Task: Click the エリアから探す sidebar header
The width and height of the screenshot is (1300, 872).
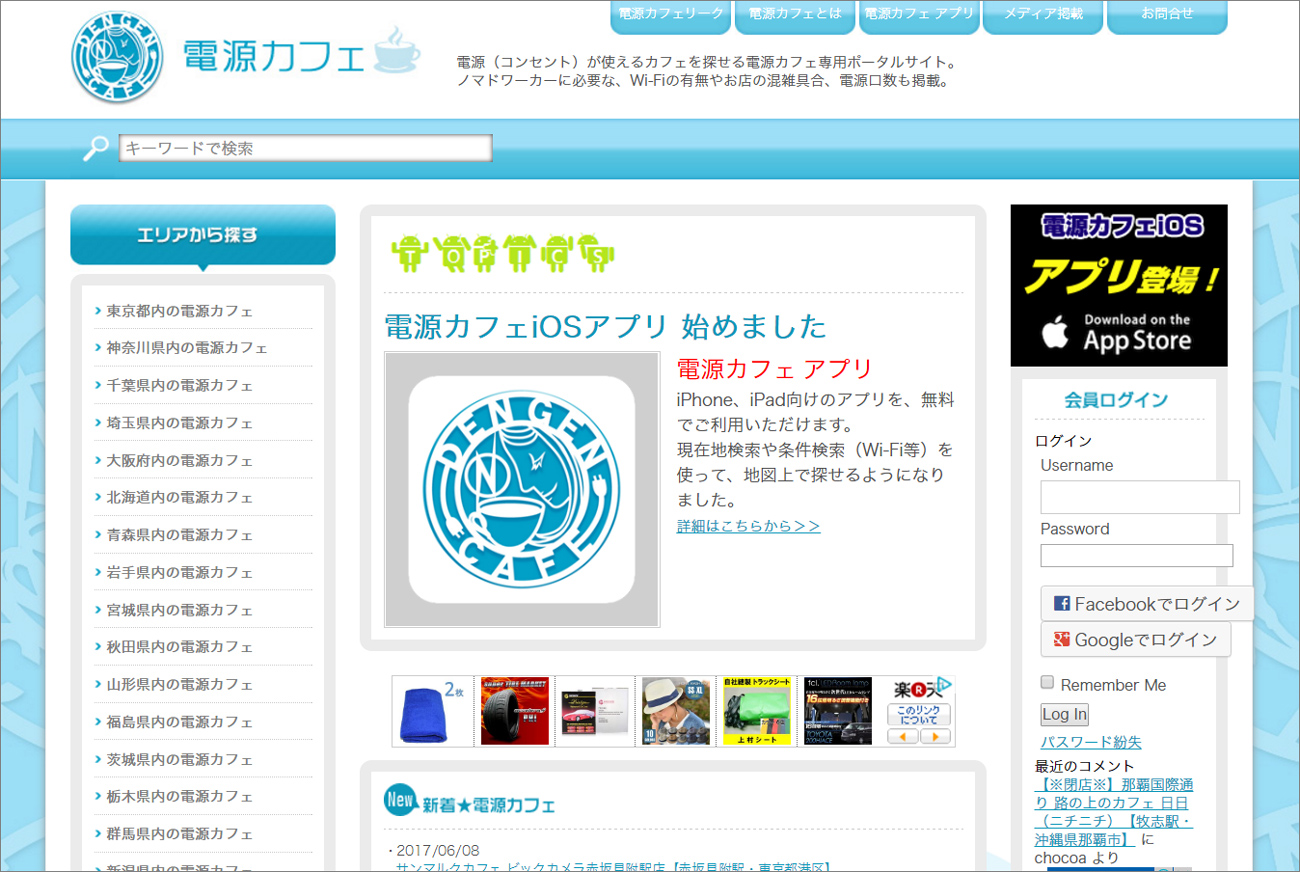Action: coord(203,236)
